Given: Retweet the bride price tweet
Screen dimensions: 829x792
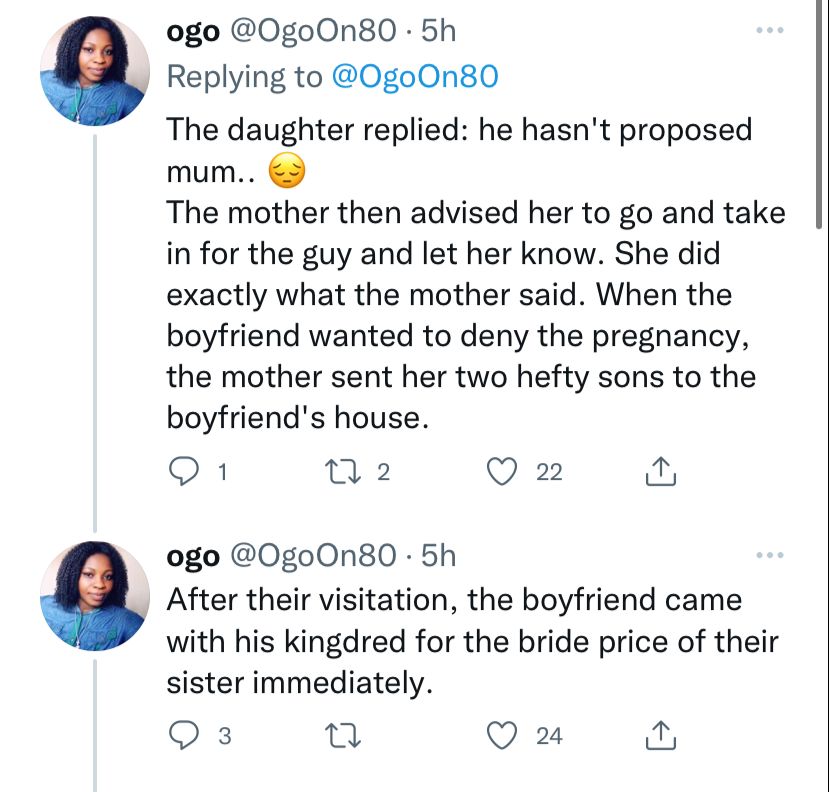Looking at the screenshot, I should (341, 737).
